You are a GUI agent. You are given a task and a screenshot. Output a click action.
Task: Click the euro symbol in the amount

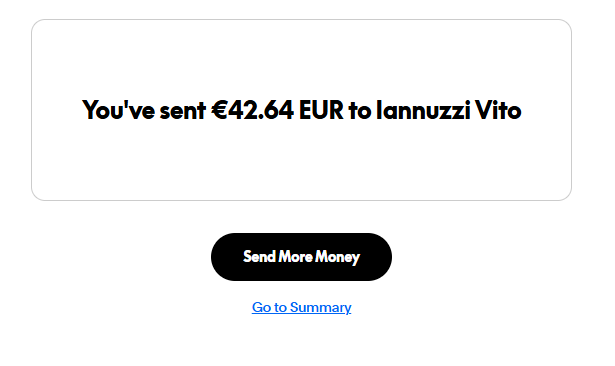(x=219, y=110)
